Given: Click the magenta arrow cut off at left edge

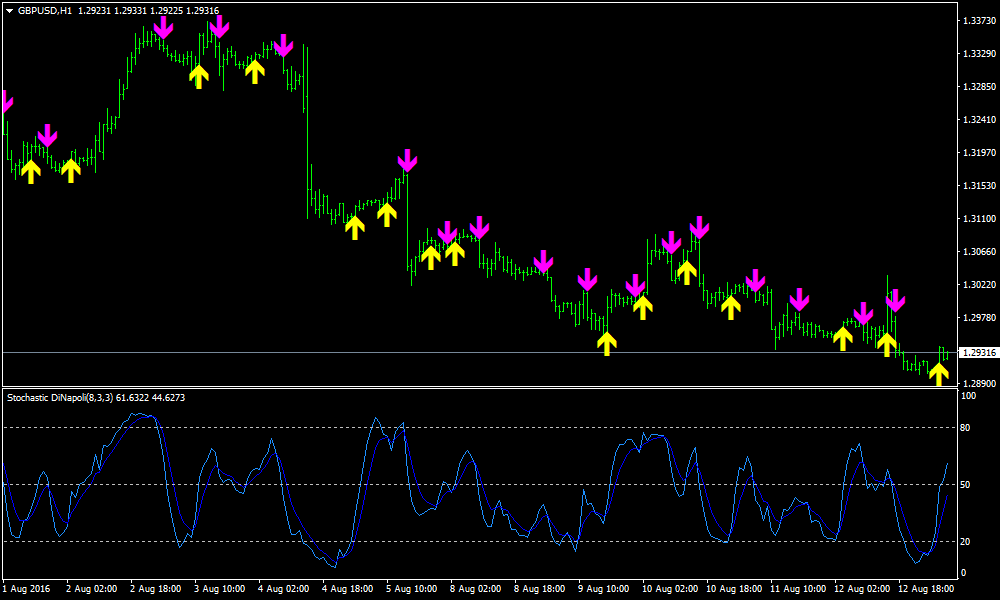Looking at the screenshot, I should tap(5, 101).
